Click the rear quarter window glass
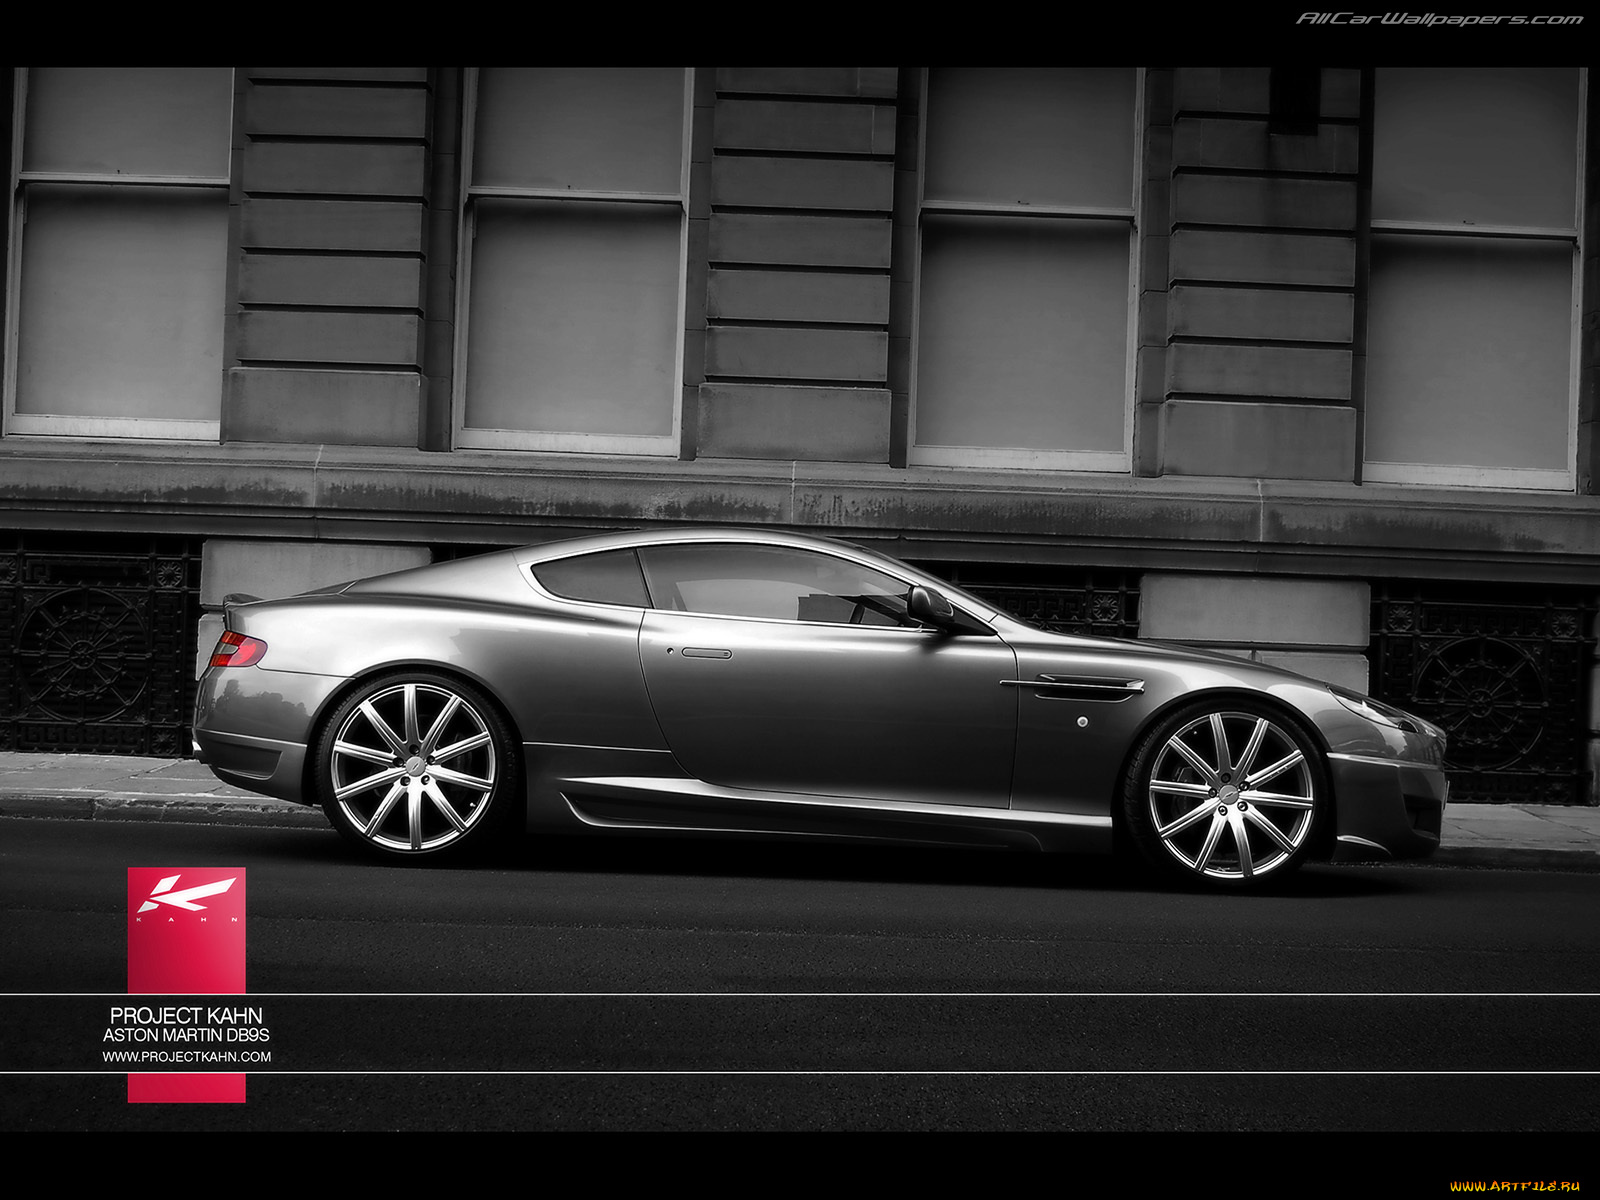1600x1200 pixels. (x=592, y=578)
